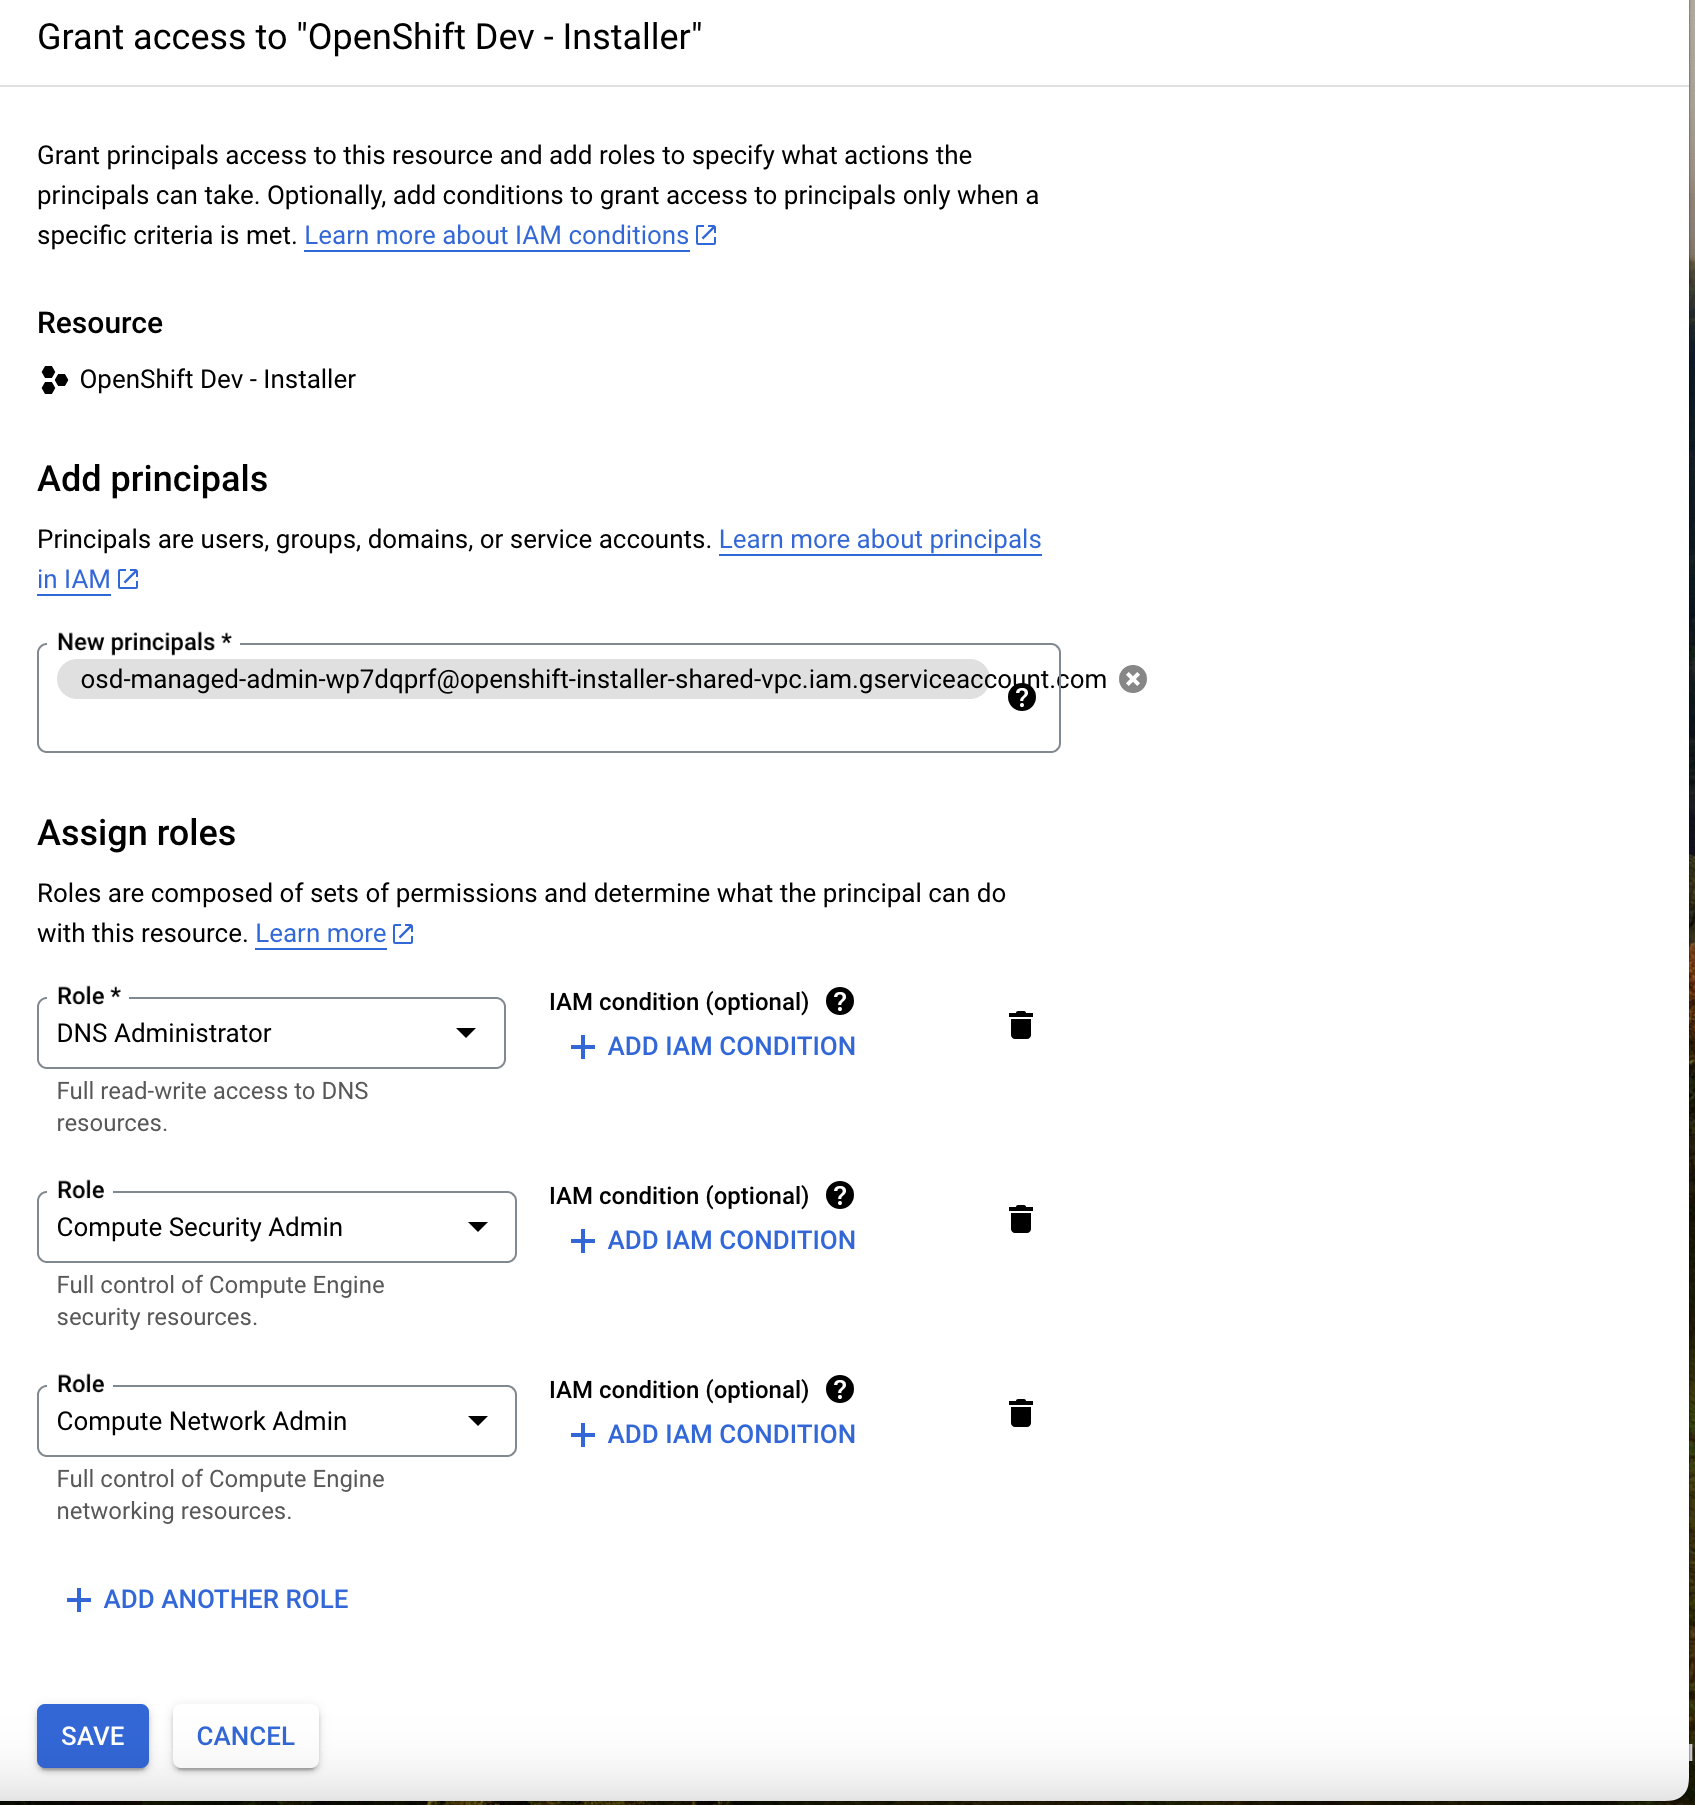Open help for first IAM condition
This screenshot has width=1695, height=1805.
(x=841, y=1001)
